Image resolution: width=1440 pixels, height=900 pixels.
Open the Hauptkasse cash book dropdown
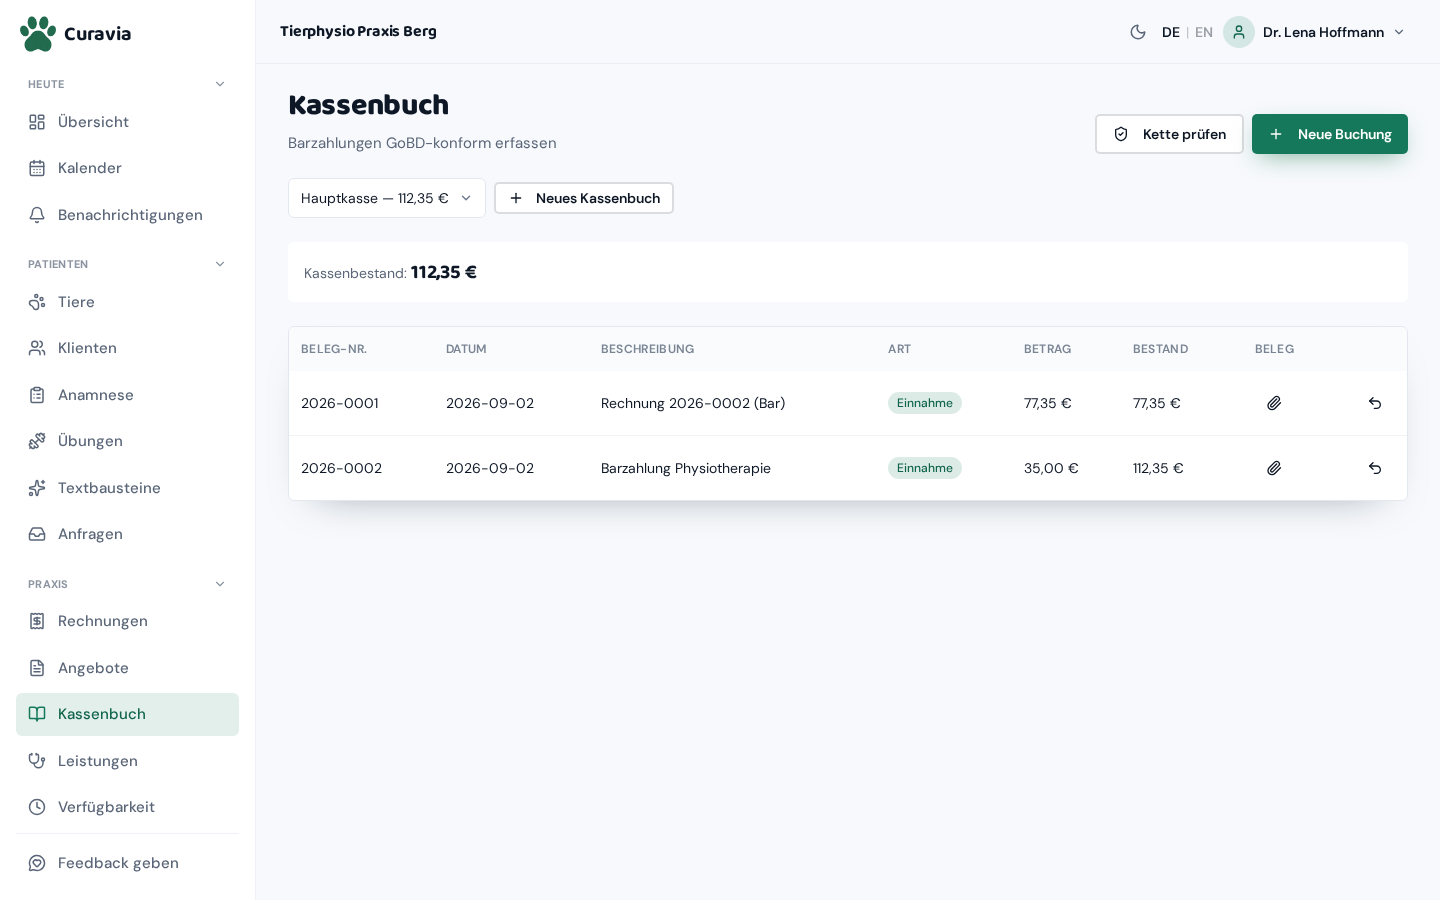pos(387,198)
